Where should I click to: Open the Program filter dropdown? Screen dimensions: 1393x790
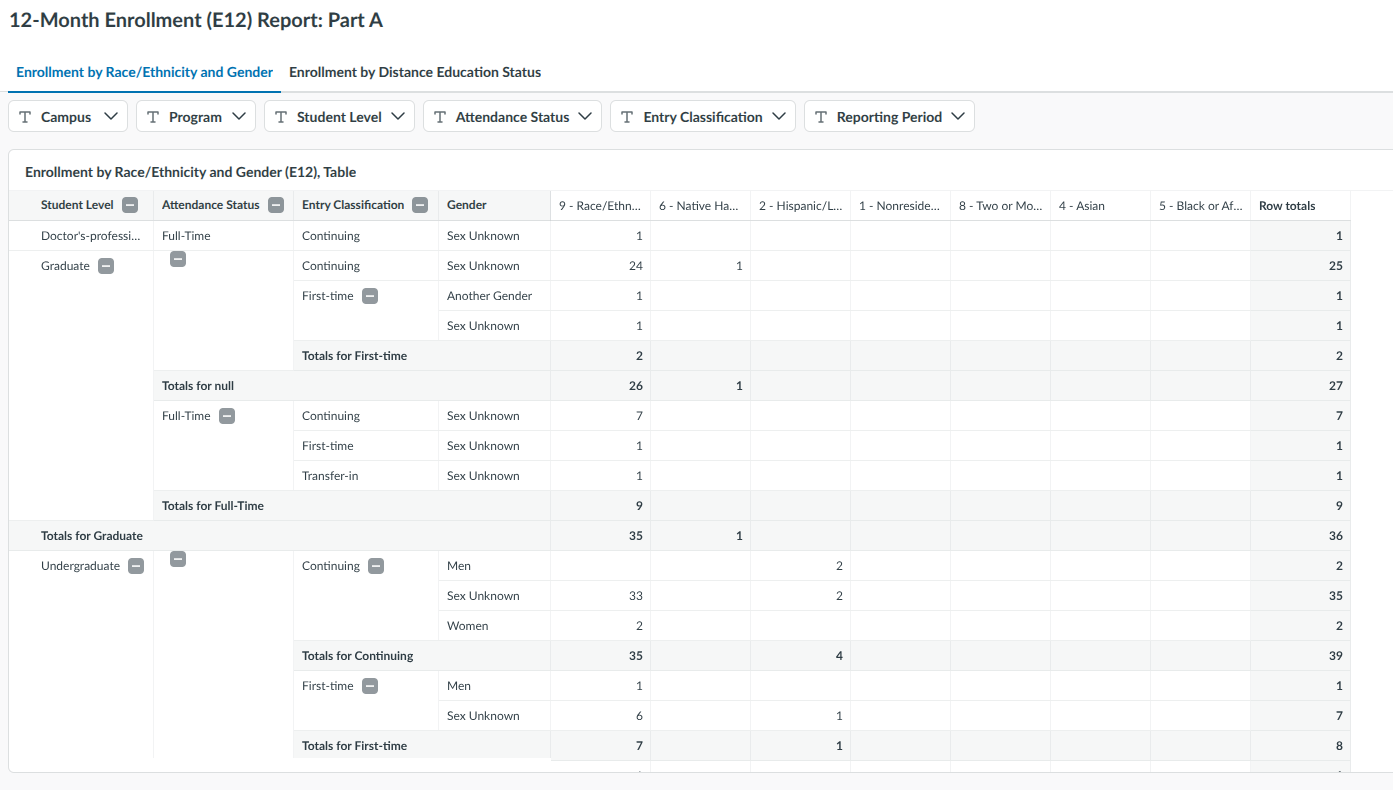(x=196, y=116)
